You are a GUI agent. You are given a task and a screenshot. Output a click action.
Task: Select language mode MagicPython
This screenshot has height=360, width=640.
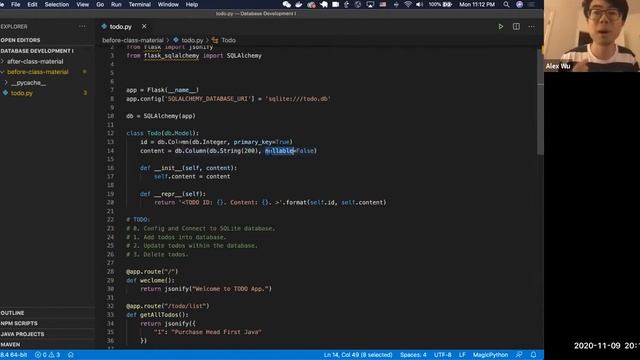pos(490,355)
